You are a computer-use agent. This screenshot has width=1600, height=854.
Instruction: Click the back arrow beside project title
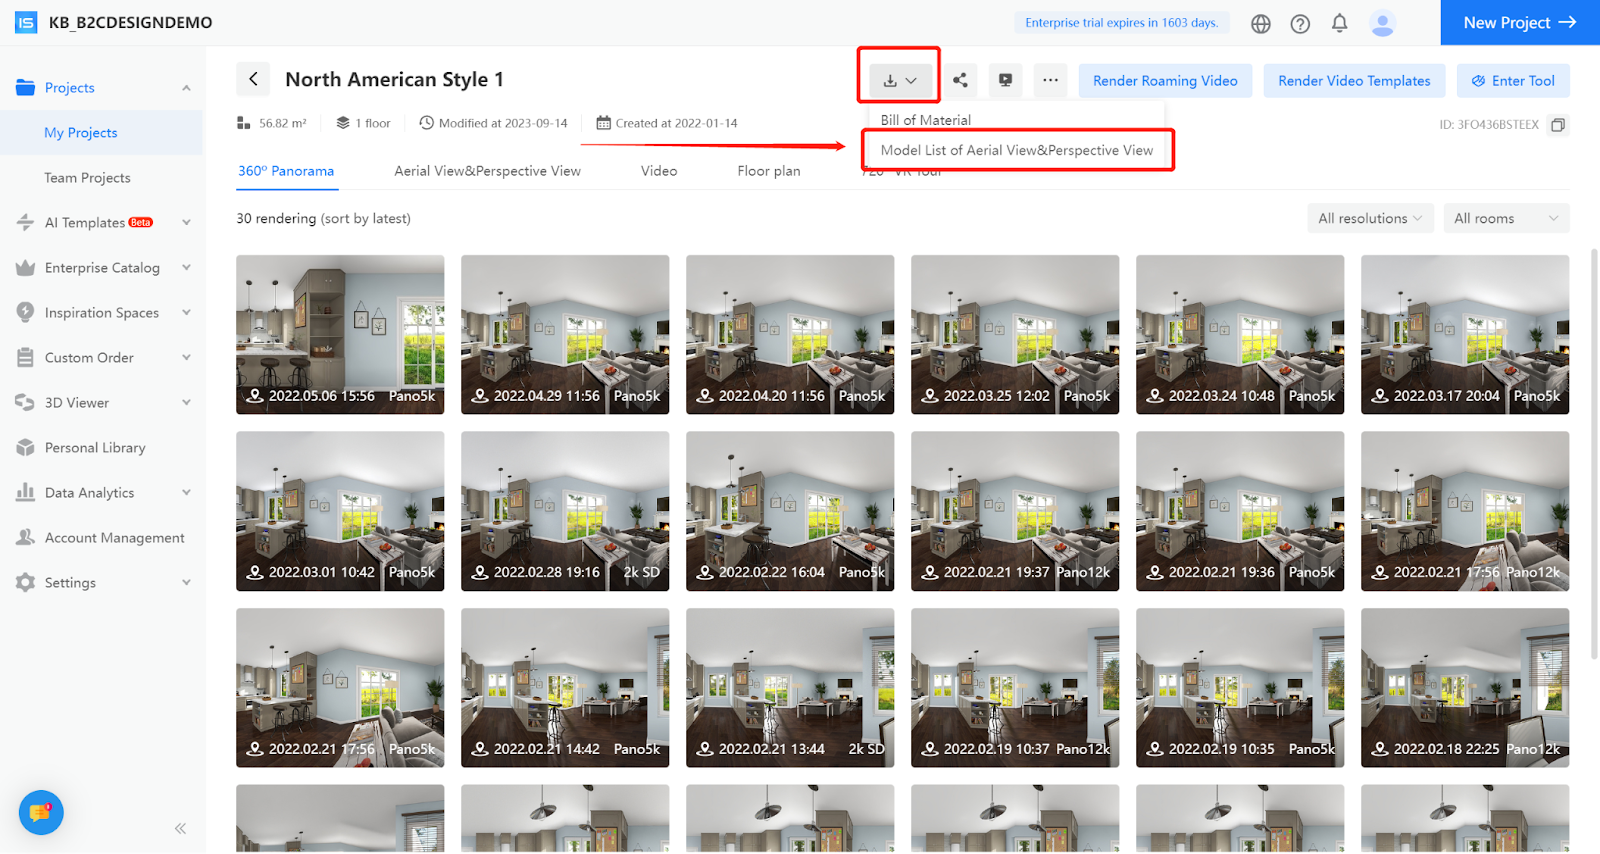pyautogui.click(x=253, y=79)
